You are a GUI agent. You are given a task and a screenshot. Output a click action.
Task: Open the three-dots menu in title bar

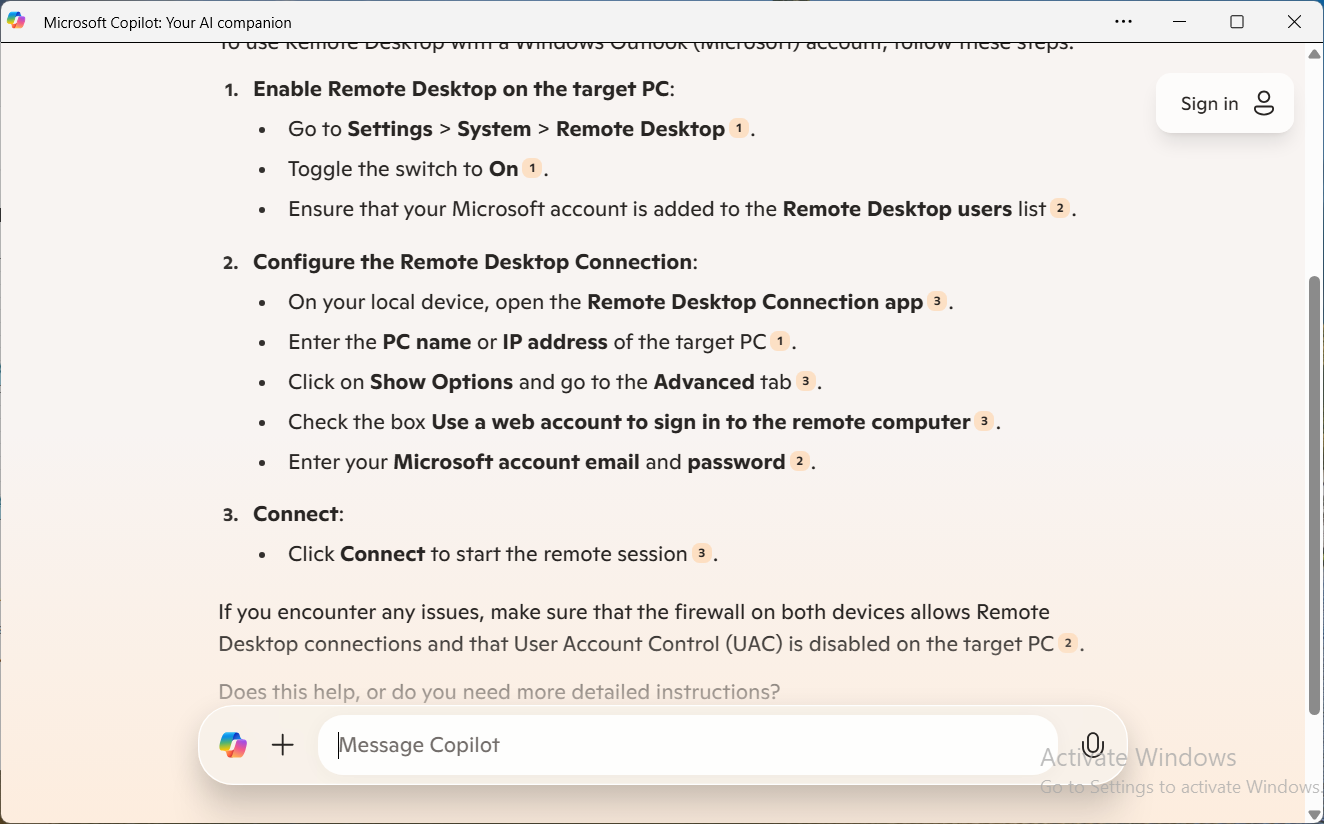pos(1123,22)
